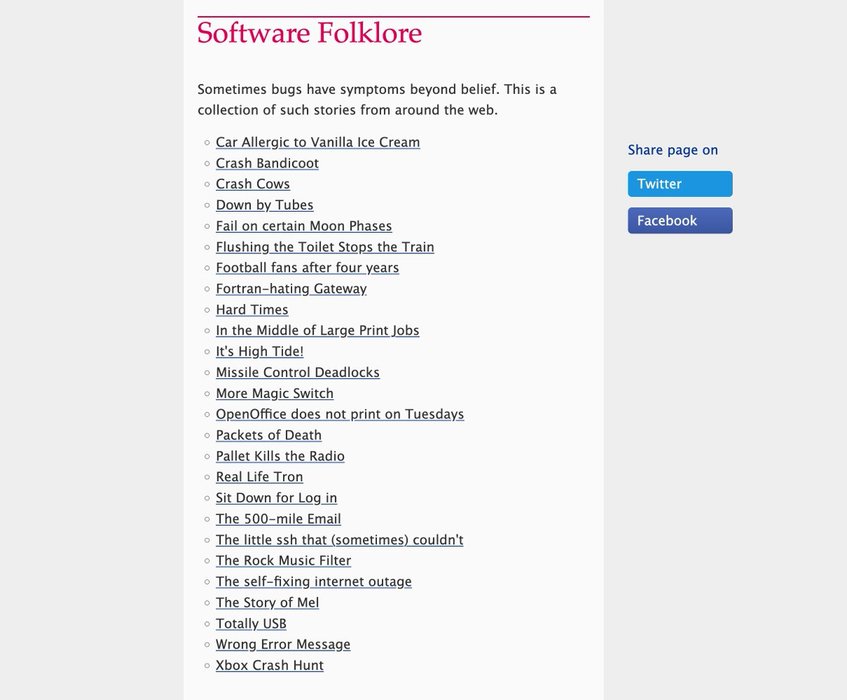Read Flushing the Toilet Stops the Train
The height and width of the screenshot is (700, 847).
325,247
